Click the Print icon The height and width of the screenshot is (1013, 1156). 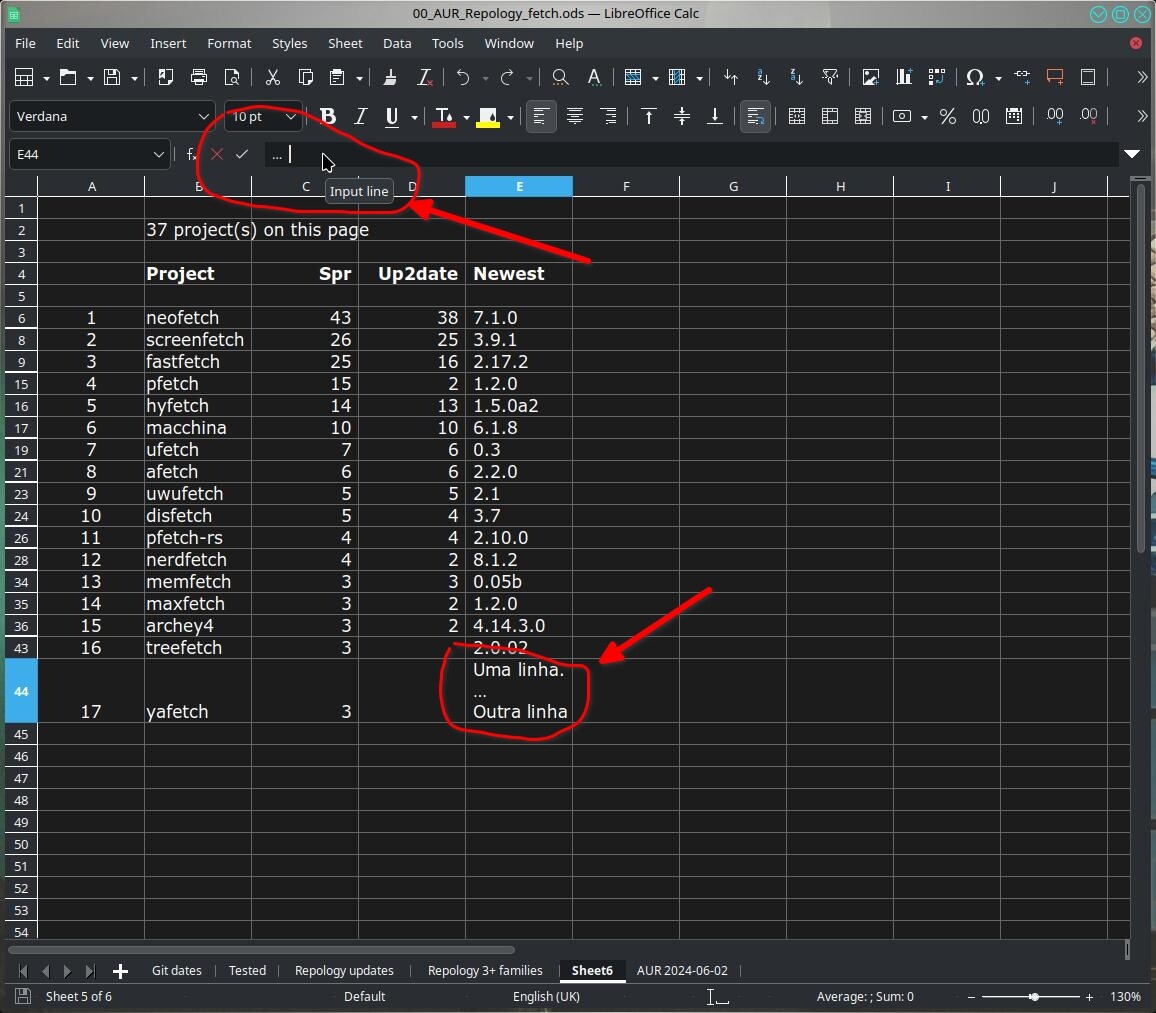click(x=198, y=77)
